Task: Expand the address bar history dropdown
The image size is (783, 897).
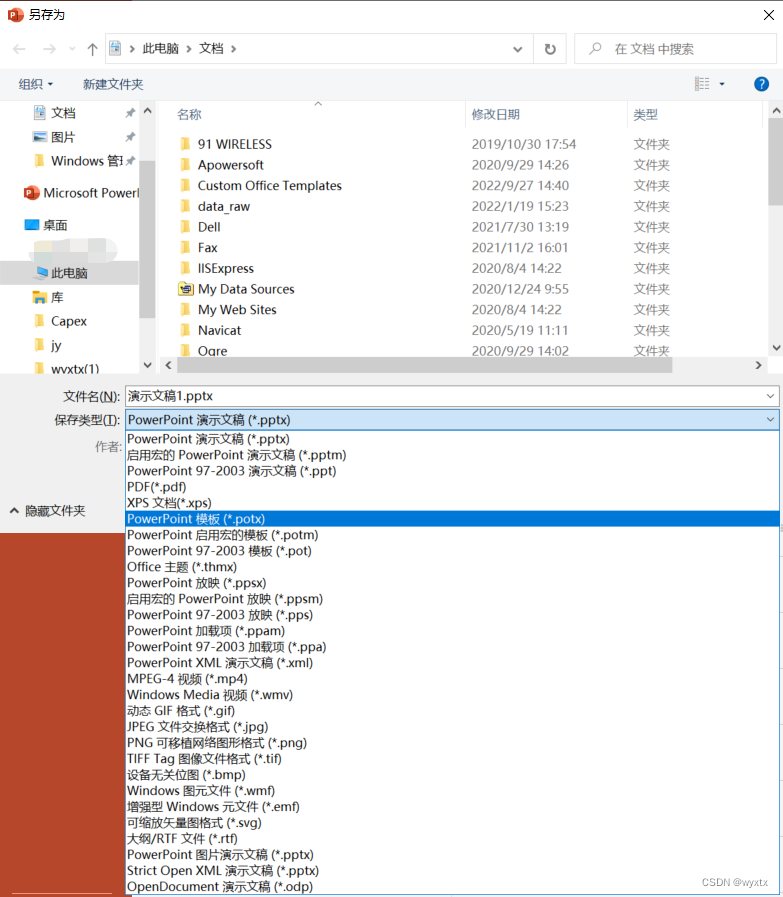Action: pyautogui.click(x=518, y=49)
